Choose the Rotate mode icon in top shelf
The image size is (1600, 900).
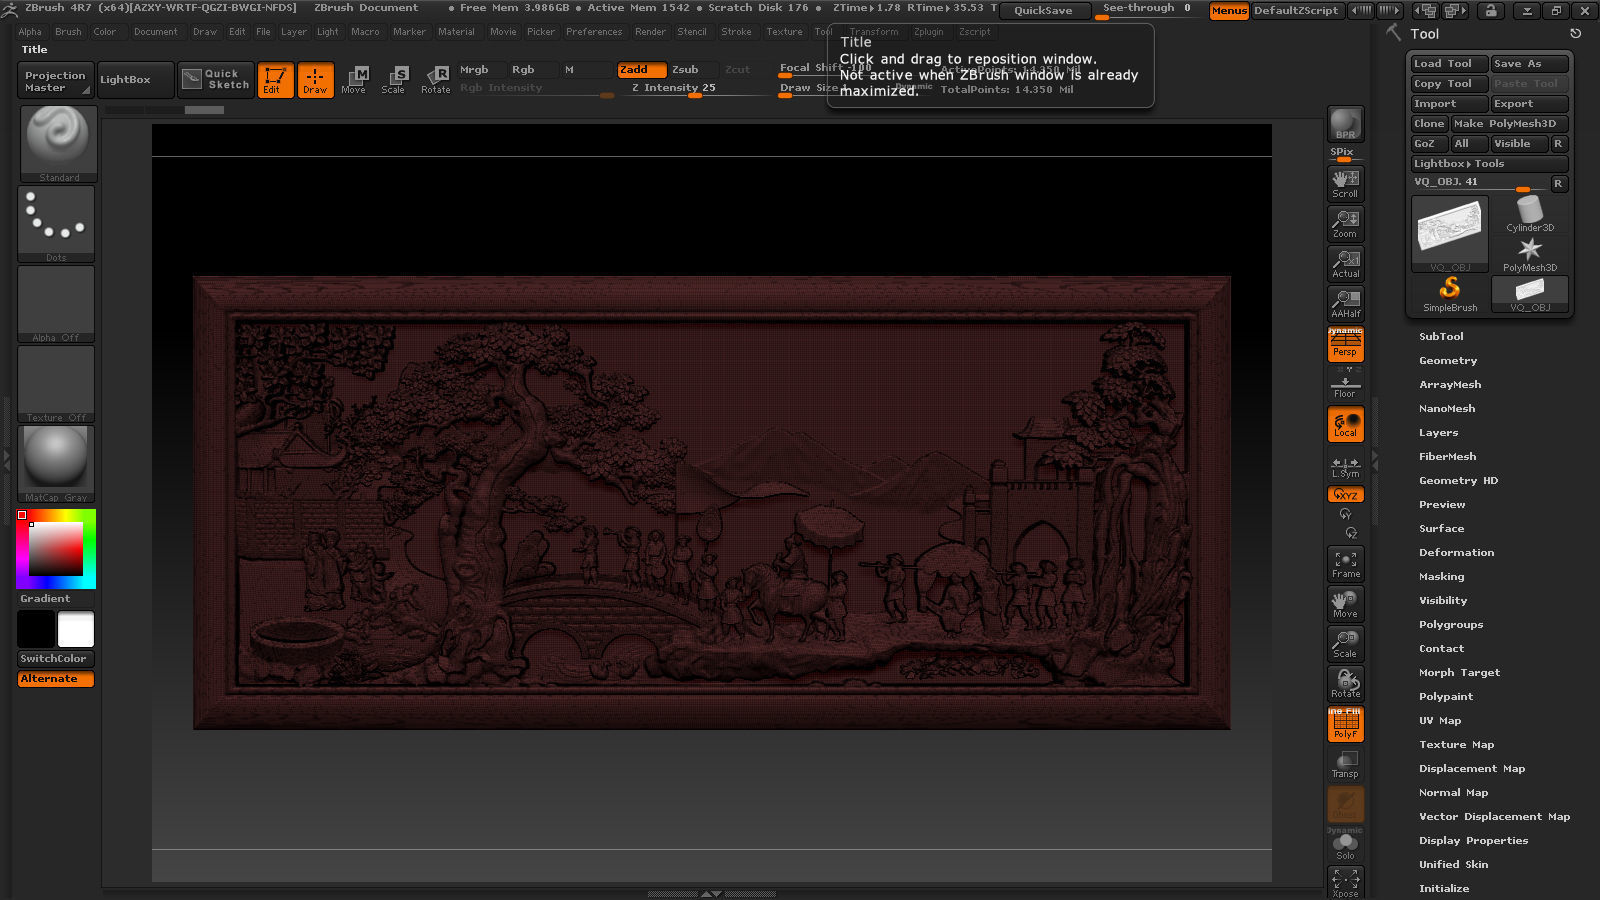(435, 80)
